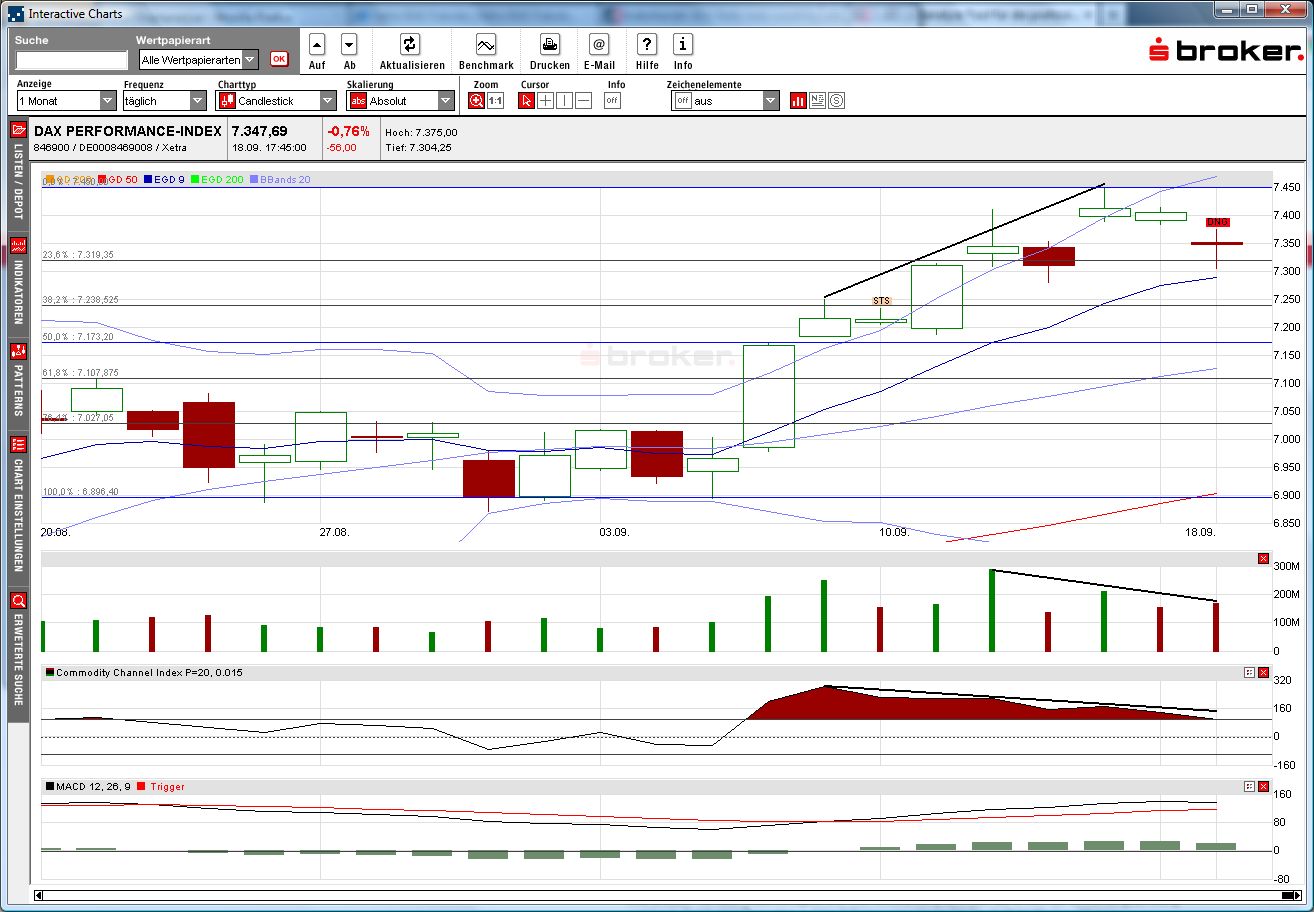Click the 50,0% Fibonacci level label
Image resolution: width=1314 pixels, height=912 pixels.
78,337
